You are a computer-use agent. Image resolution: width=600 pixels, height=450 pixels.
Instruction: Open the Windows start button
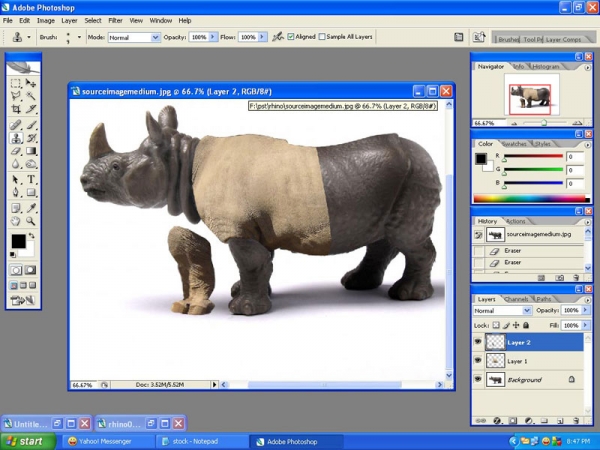(x=26, y=441)
